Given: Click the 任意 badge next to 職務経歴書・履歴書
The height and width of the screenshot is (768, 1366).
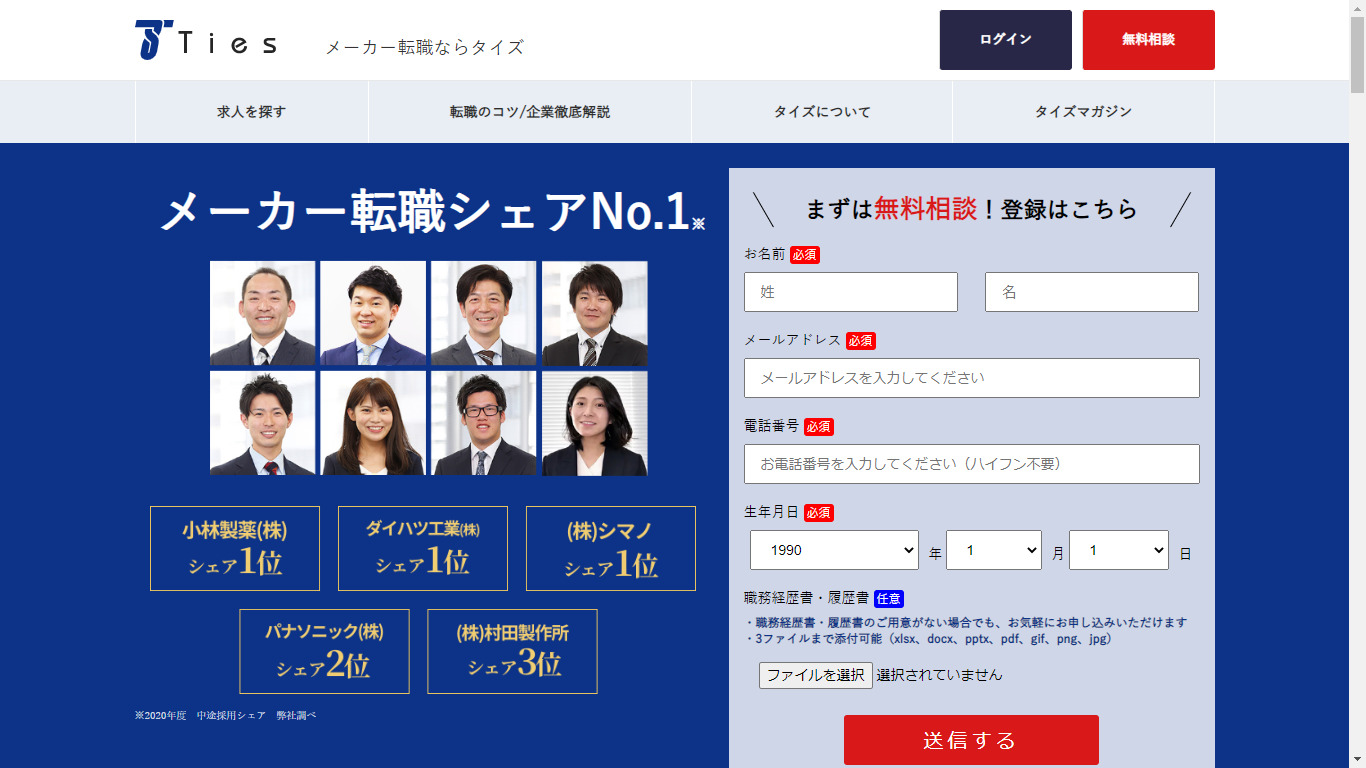Looking at the screenshot, I should pyautogui.click(x=889, y=599).
